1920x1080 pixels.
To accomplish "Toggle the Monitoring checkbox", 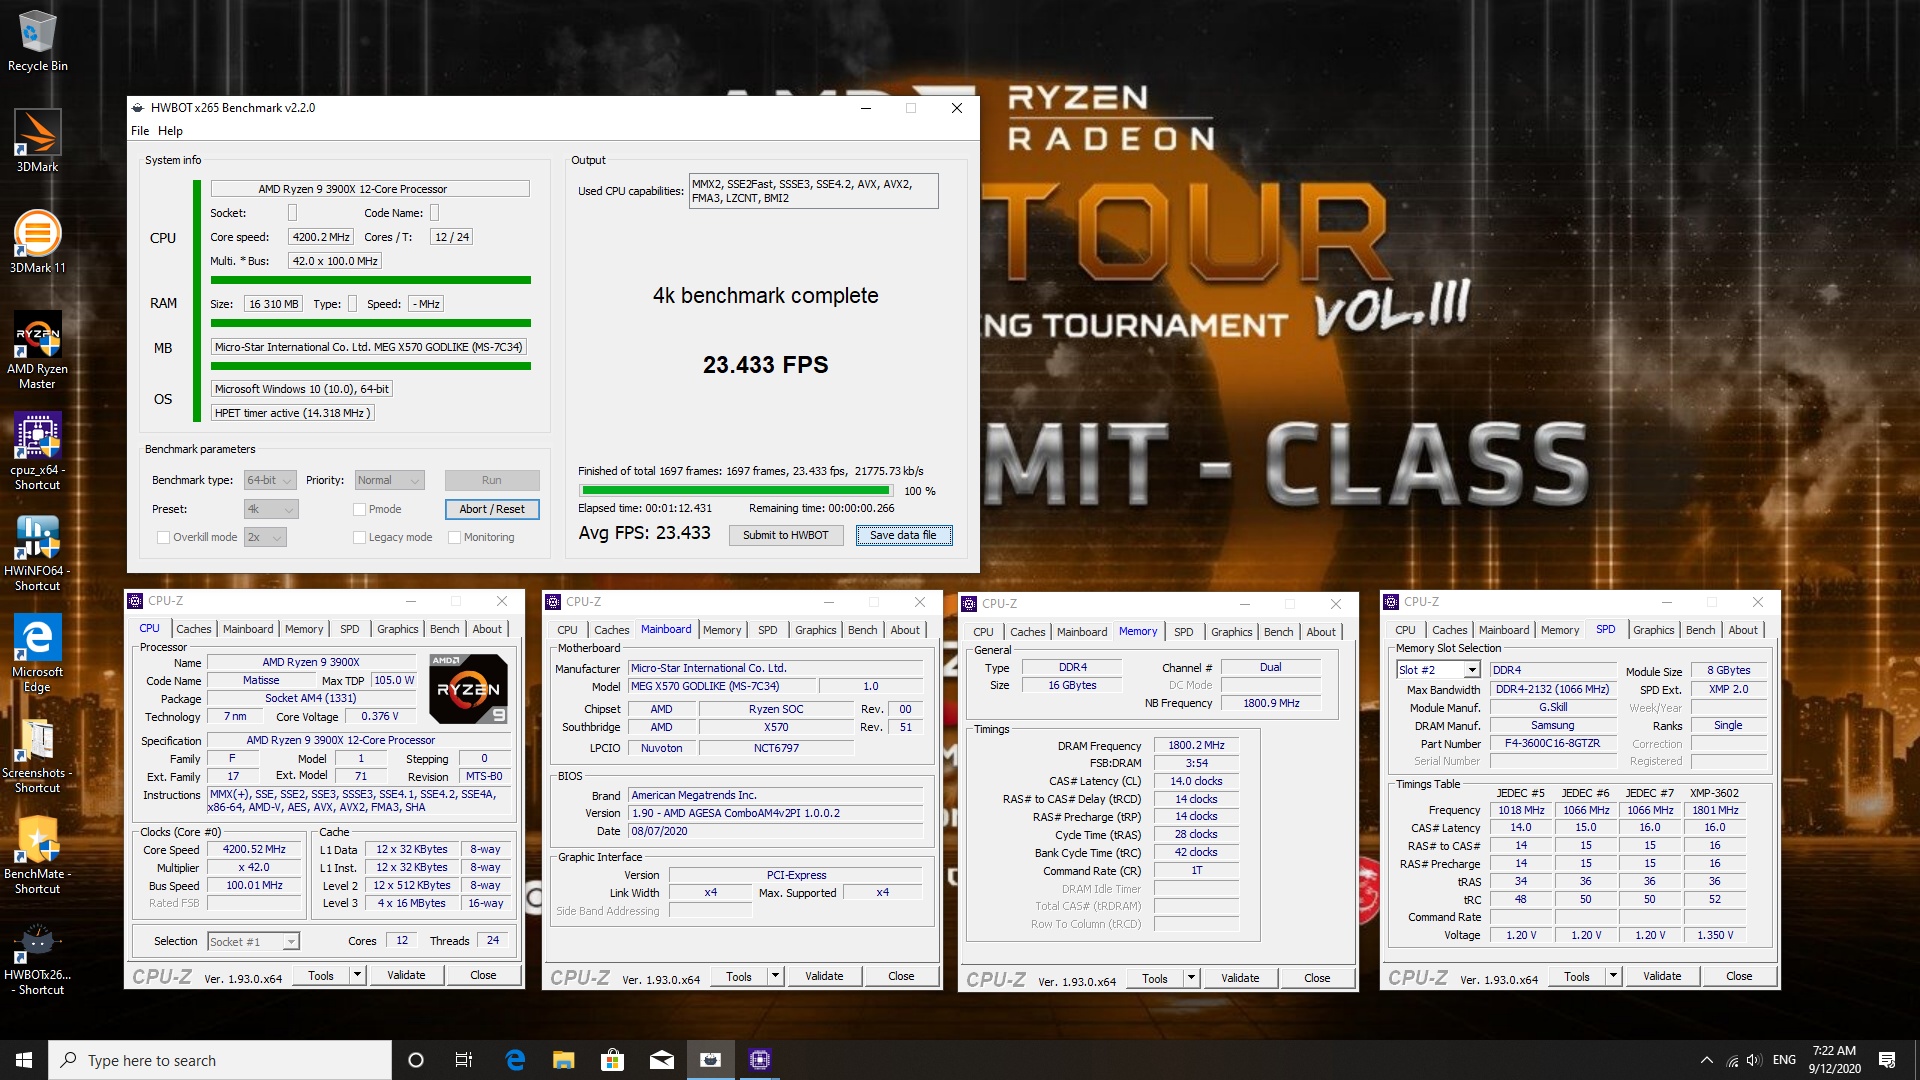I will (454, 537).
